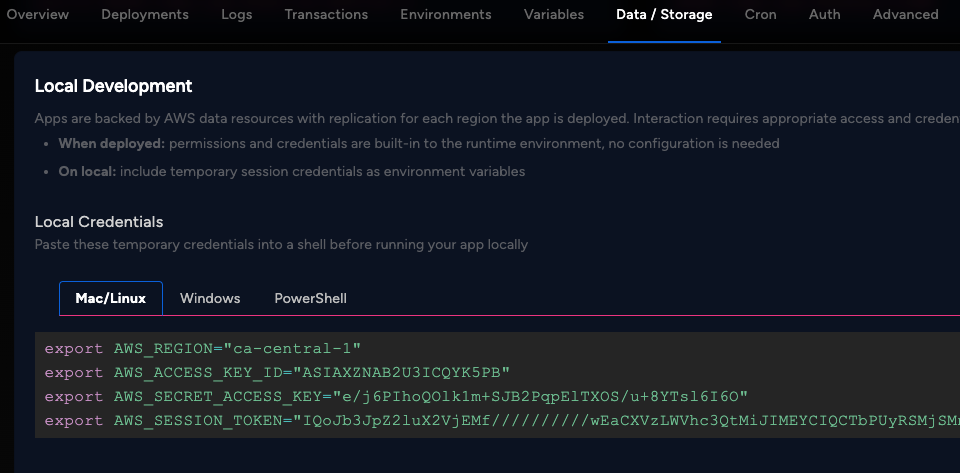Open the Overview tab
The height and width of the screenshot is (473, 960).
point(38,15)
